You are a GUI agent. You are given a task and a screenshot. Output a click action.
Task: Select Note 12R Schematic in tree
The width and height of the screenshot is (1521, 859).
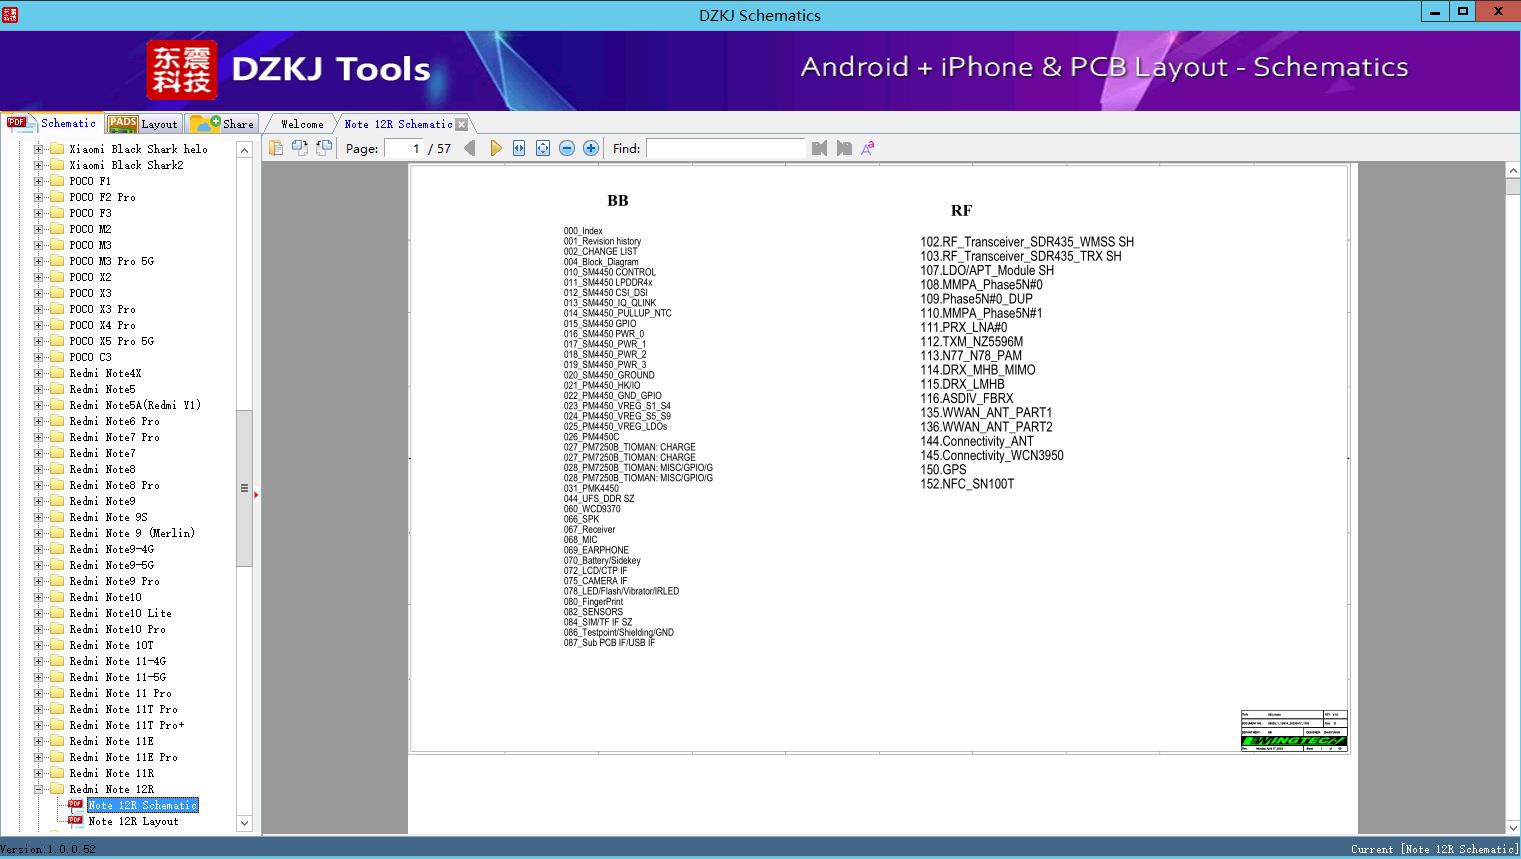click(x=143, y=805)
